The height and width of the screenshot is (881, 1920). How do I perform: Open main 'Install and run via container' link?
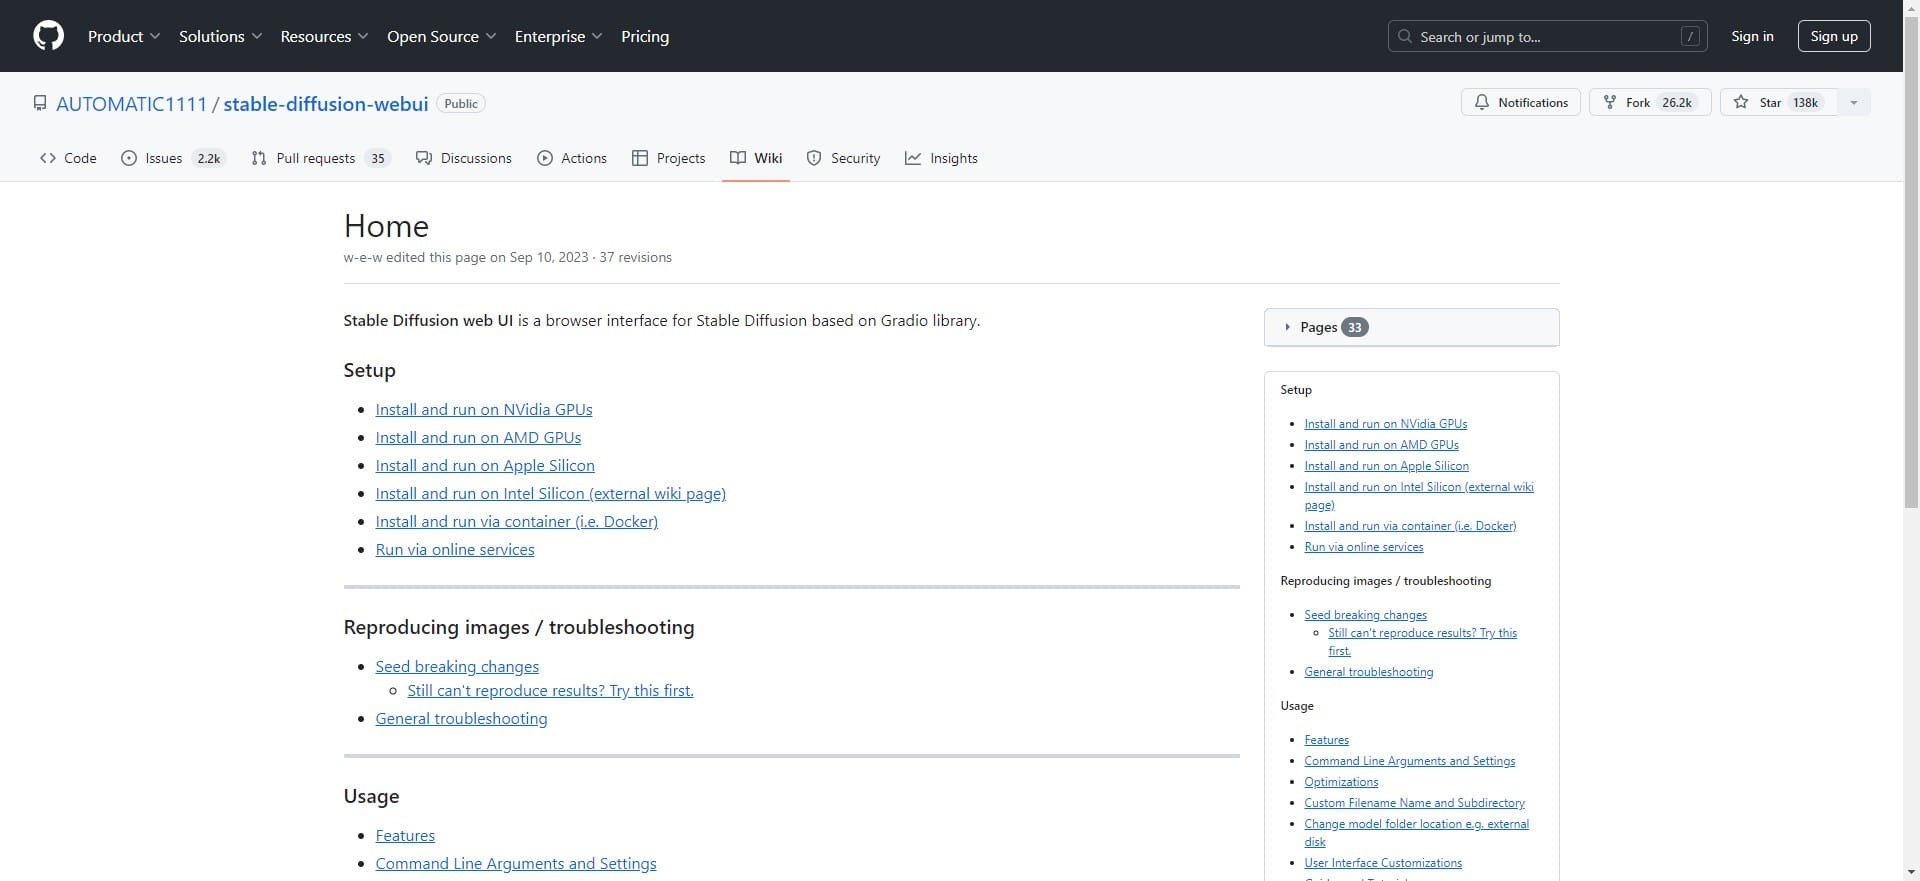tap(517, 521)
